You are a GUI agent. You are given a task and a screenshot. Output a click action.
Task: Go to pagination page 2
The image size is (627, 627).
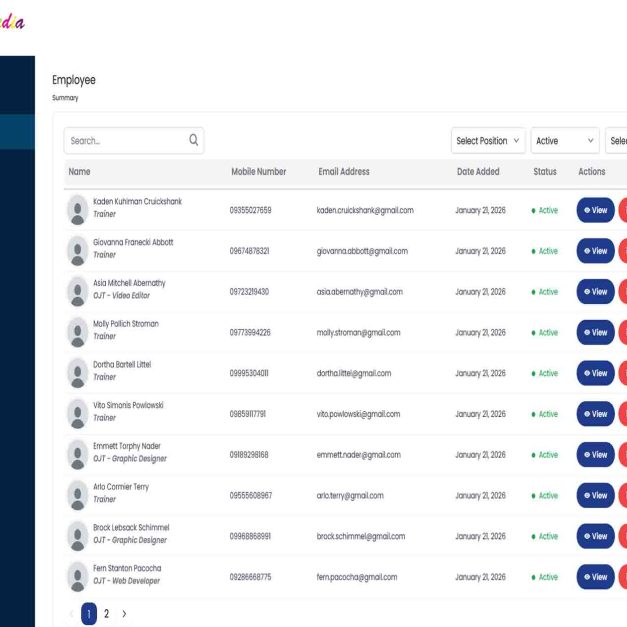(x=106, y=614)
